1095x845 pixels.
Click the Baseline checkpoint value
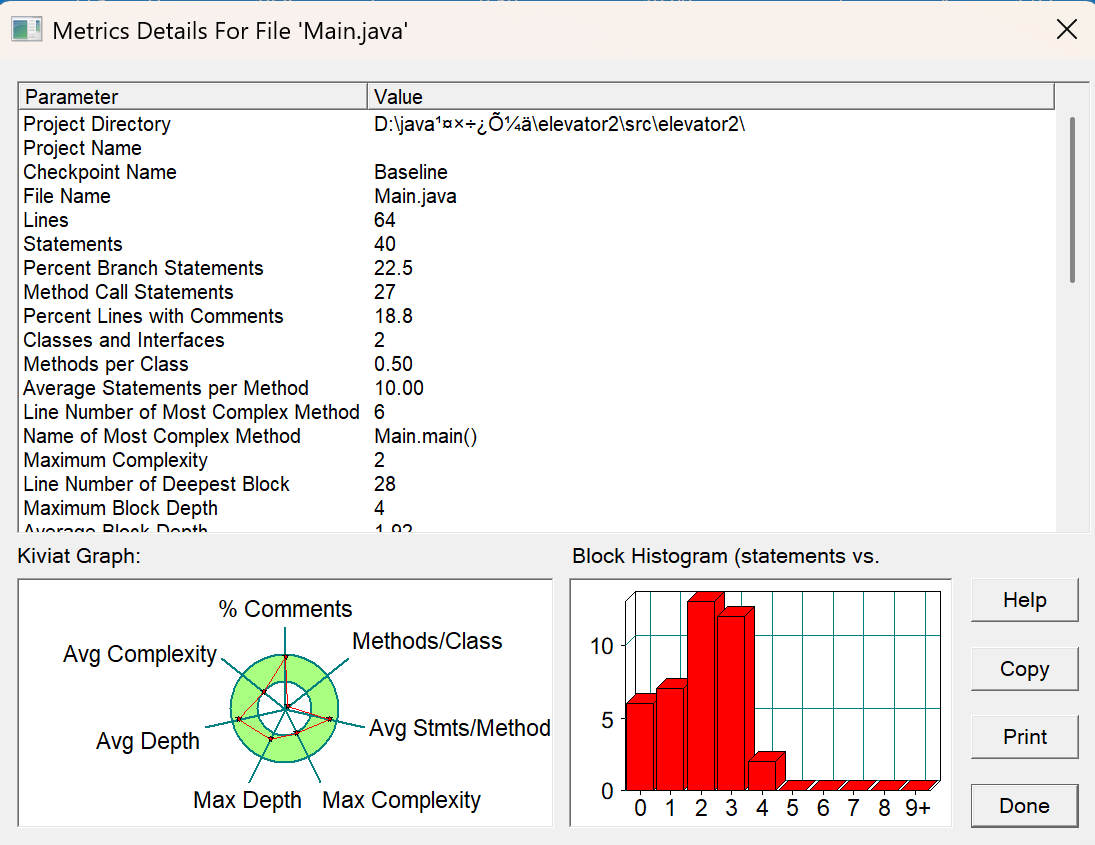411,172
